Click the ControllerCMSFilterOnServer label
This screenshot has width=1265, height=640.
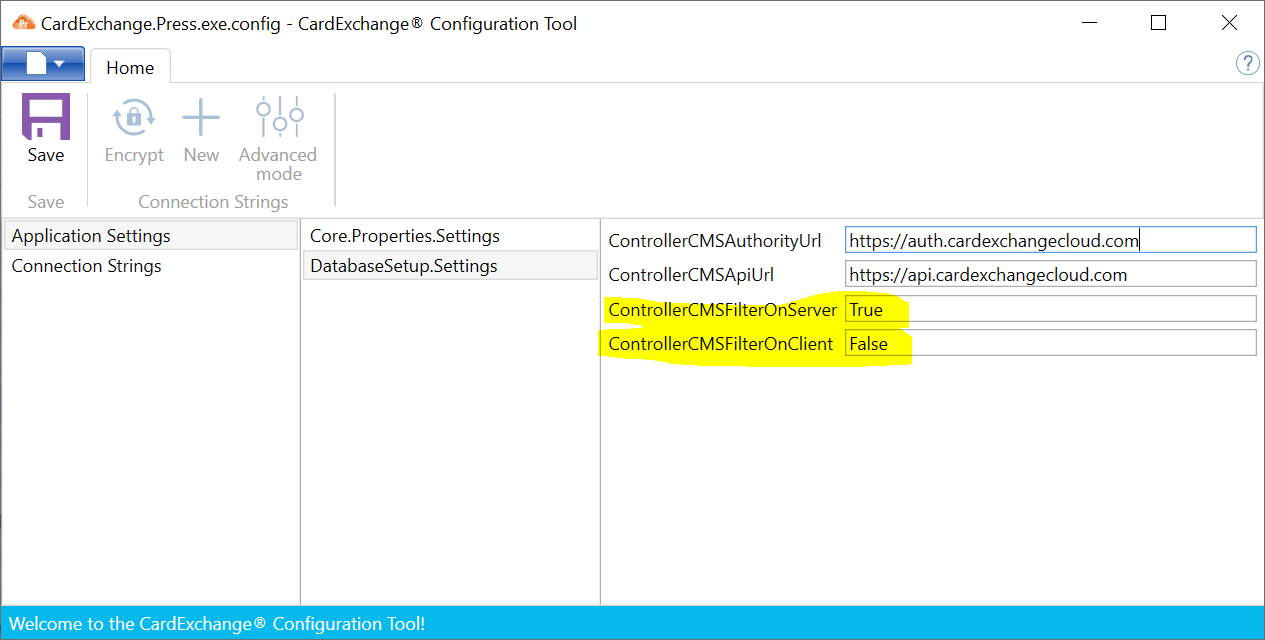click(x=722, y=310)
